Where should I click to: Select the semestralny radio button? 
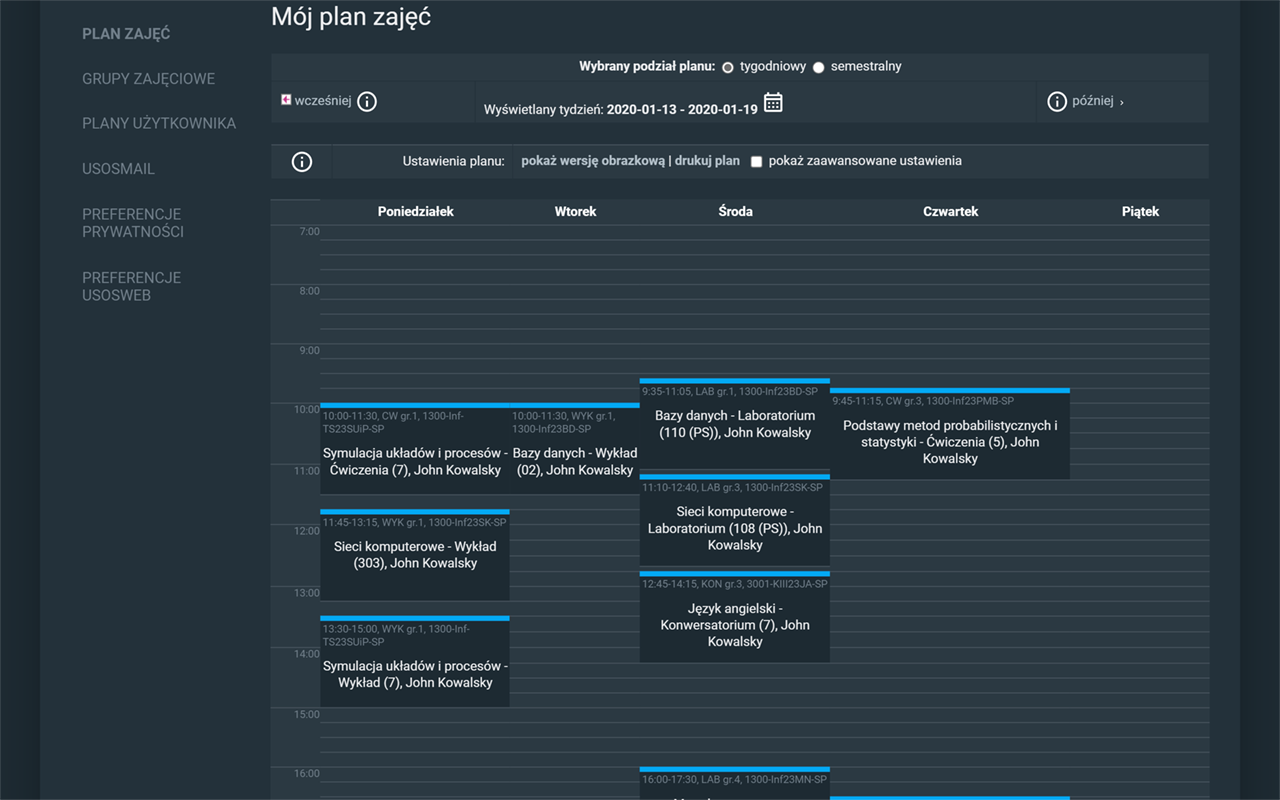818,67
